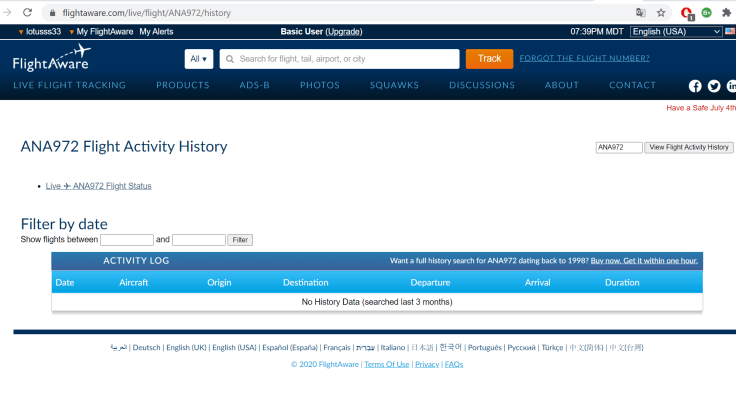Open the FAQs footer link
The width and height of the screenshot is (736, 406).
tap(454, 364)
